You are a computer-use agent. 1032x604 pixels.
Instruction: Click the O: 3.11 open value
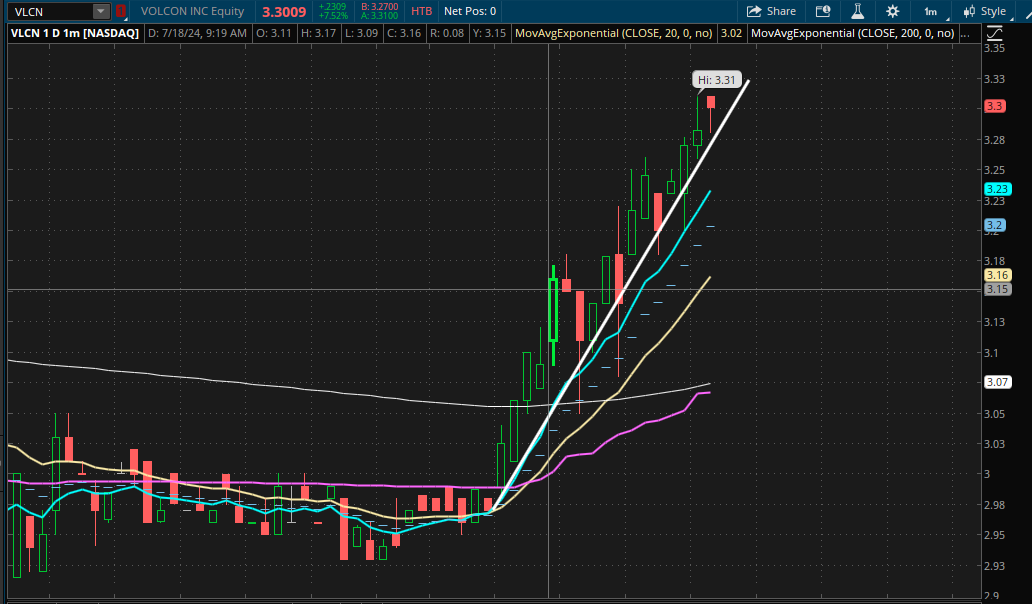274,33
